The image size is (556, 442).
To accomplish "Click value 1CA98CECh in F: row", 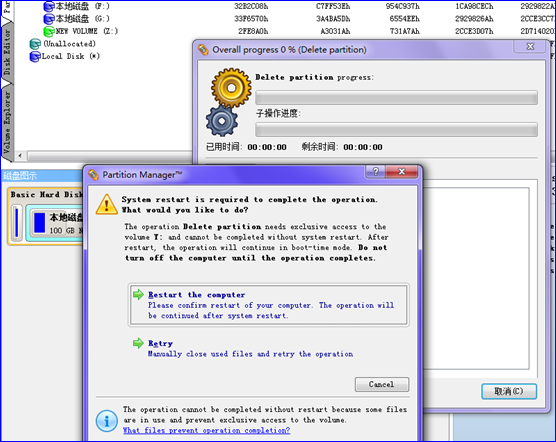I will (x=474, y=6).
